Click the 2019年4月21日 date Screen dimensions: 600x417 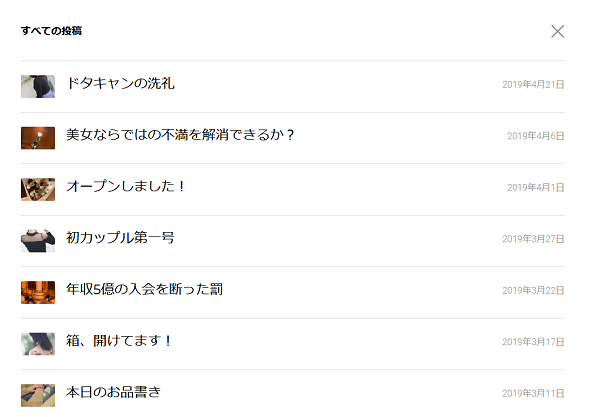533,85
